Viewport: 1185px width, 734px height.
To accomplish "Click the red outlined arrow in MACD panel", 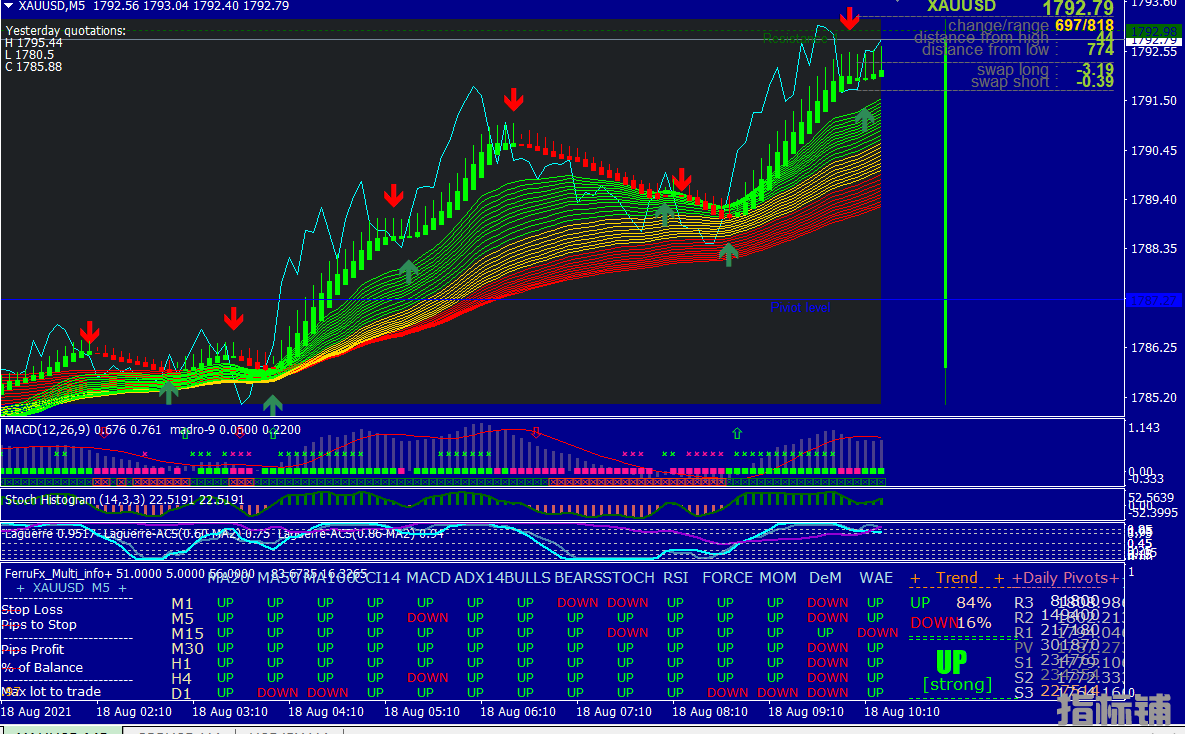I will pyautogui.click(x=536, y=432).
